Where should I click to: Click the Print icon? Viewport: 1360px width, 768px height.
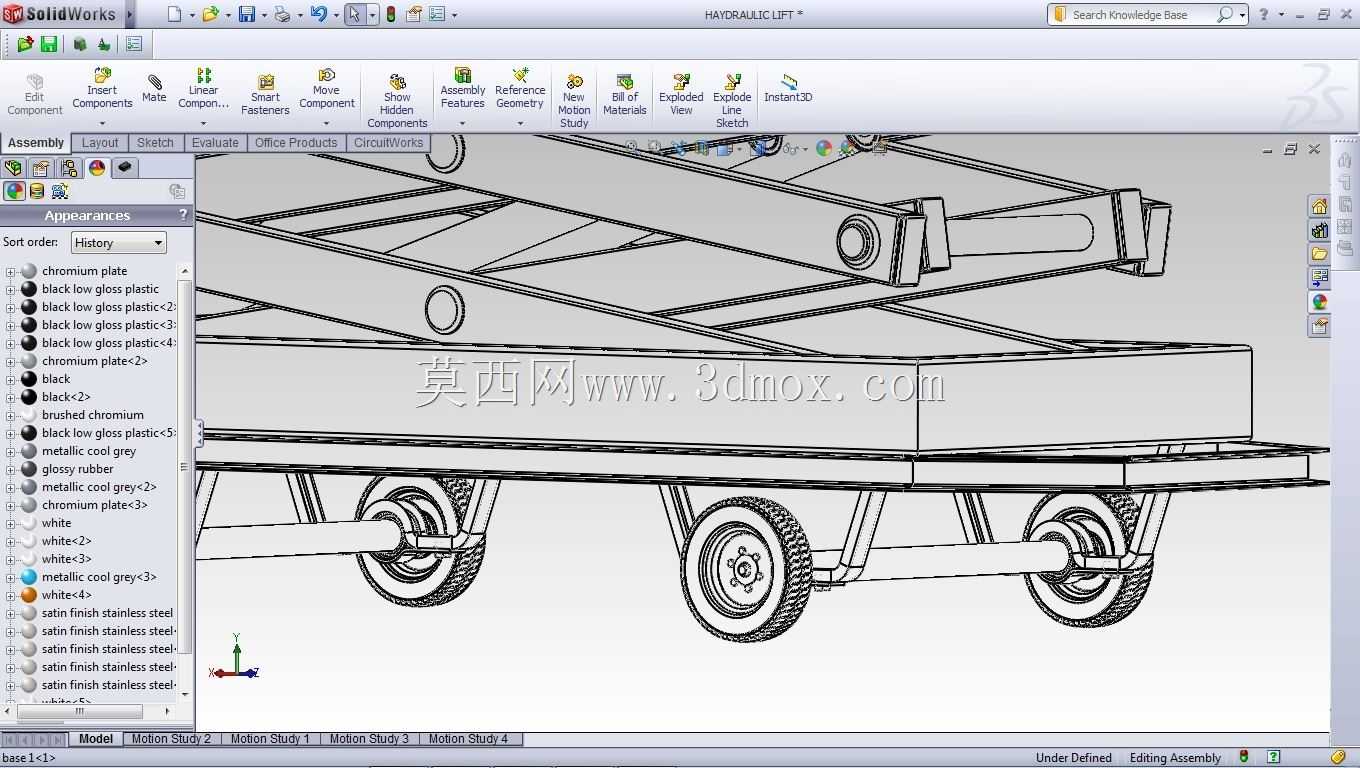[x=282, y=14]
